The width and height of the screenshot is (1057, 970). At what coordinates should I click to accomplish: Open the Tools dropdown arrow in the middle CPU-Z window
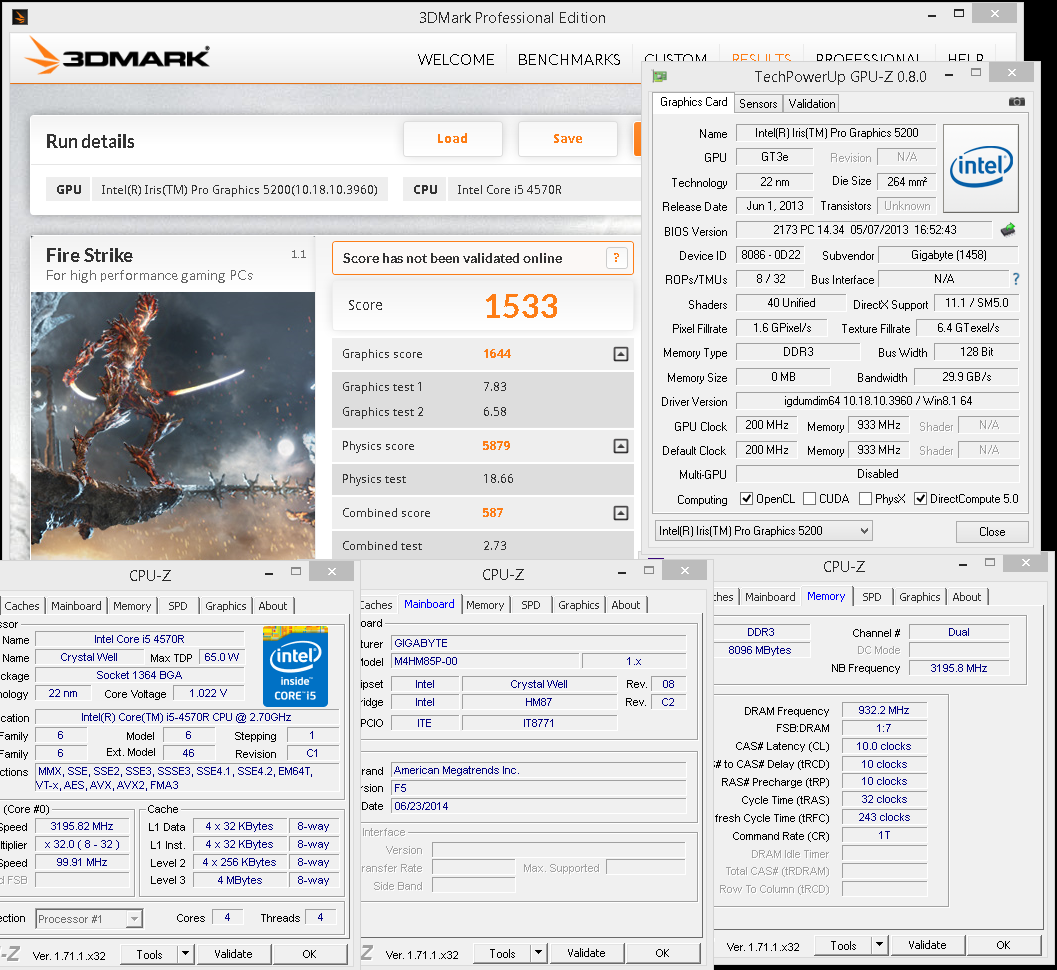click(x=538, y=953)
